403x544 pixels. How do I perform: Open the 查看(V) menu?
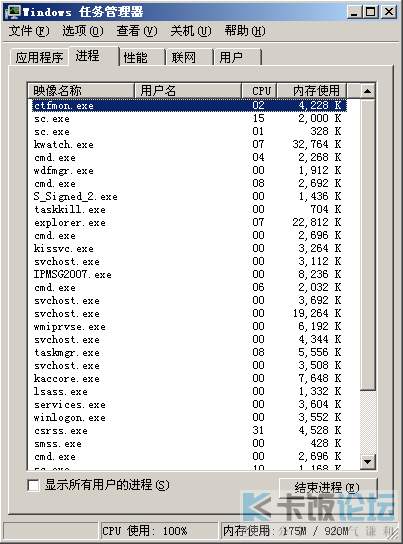click(137, 31)
